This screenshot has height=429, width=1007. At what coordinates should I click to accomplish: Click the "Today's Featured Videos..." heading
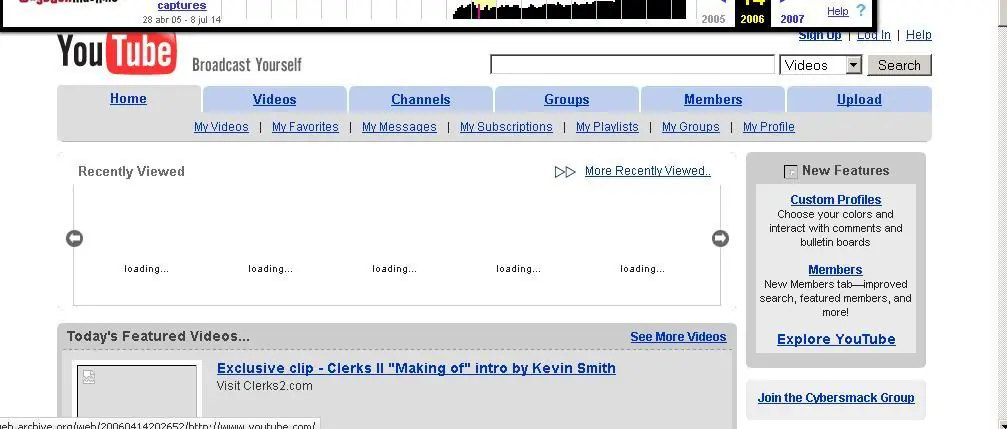point(158,337)
